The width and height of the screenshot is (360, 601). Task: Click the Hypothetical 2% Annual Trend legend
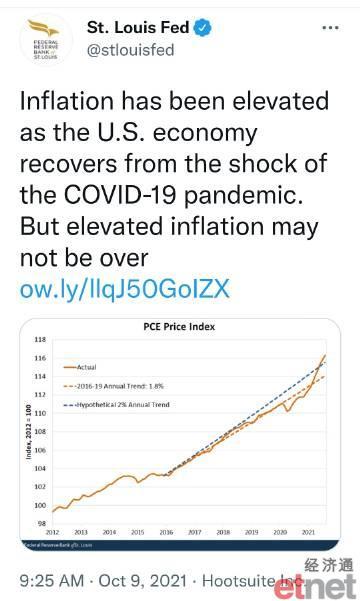click(117, 404)
